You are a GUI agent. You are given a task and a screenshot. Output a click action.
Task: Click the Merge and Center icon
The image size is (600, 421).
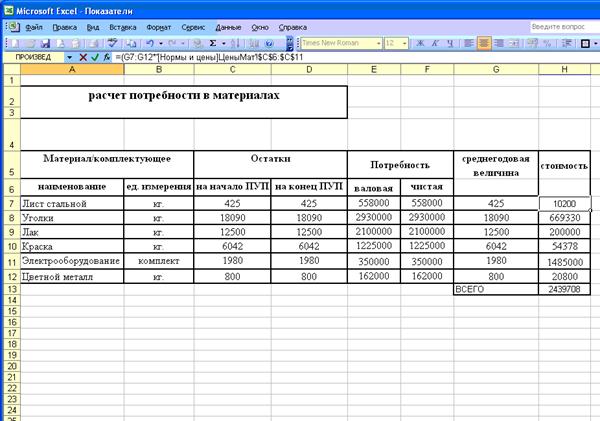(x=514, y=43)
